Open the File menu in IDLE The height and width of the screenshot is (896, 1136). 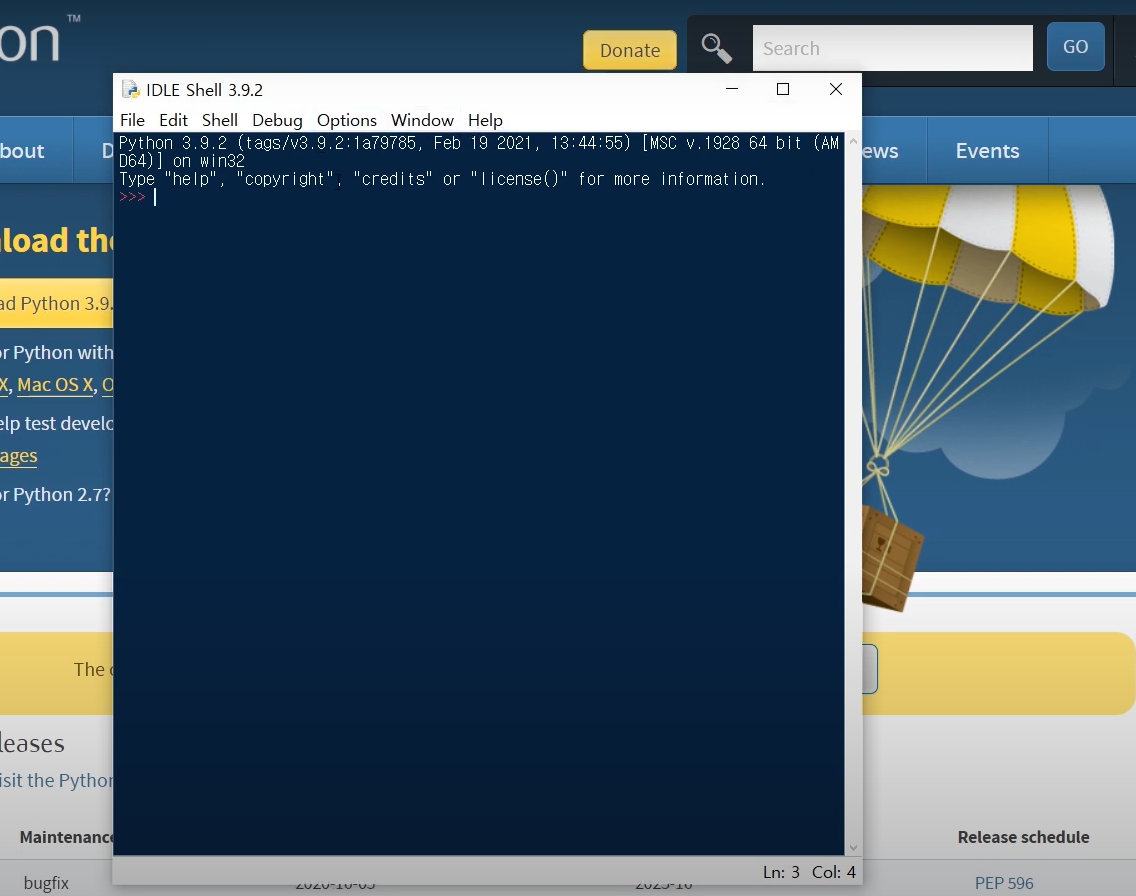pyautogui.click(x=133, y=120)
